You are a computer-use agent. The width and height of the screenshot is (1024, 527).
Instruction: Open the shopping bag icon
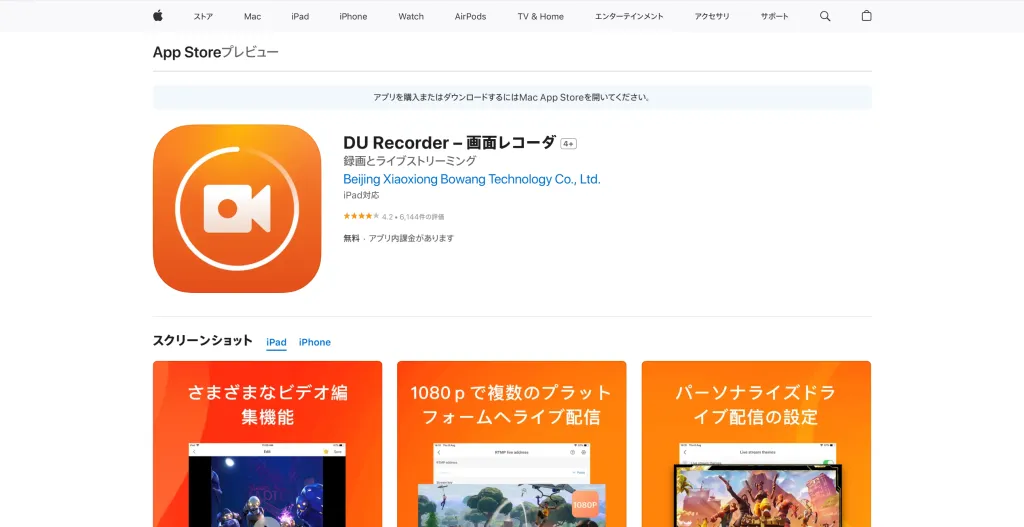[866, 16]
